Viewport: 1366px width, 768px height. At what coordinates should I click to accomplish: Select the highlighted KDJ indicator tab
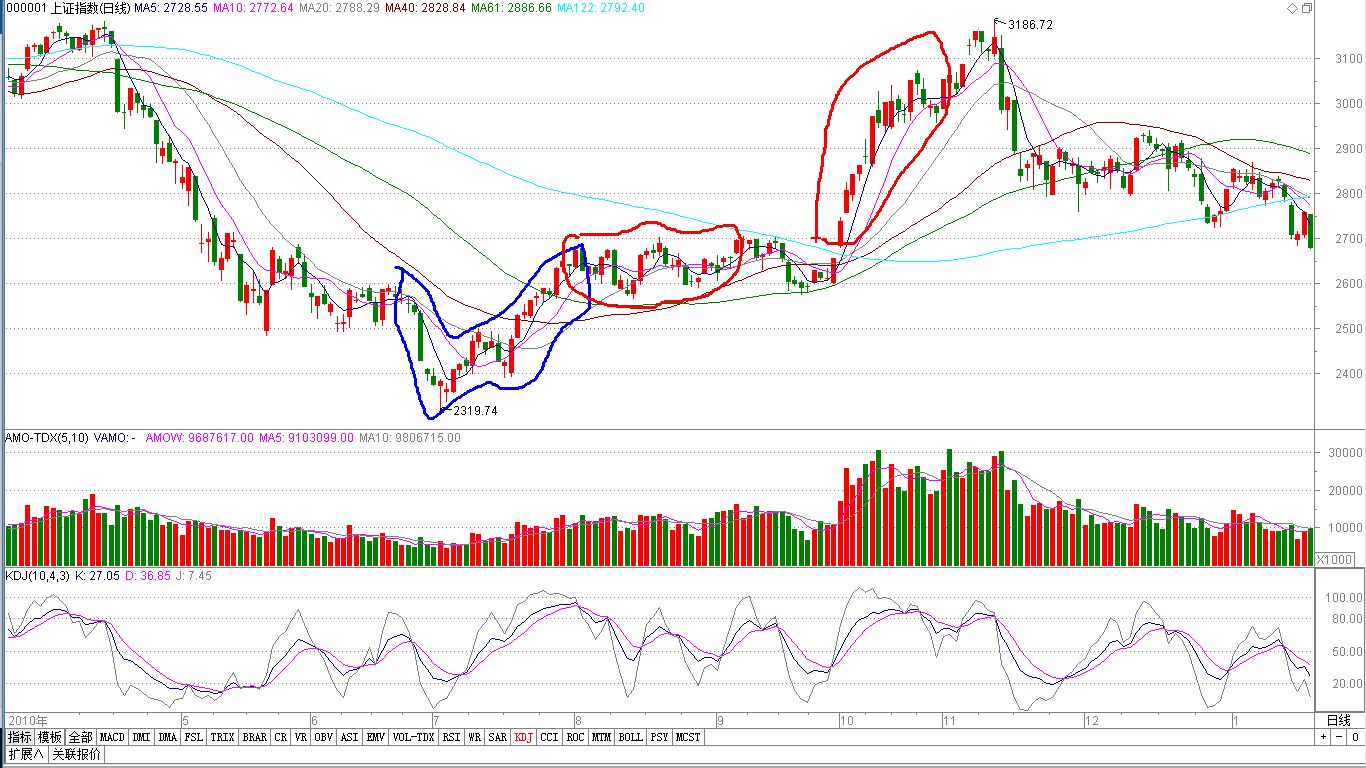524,737
